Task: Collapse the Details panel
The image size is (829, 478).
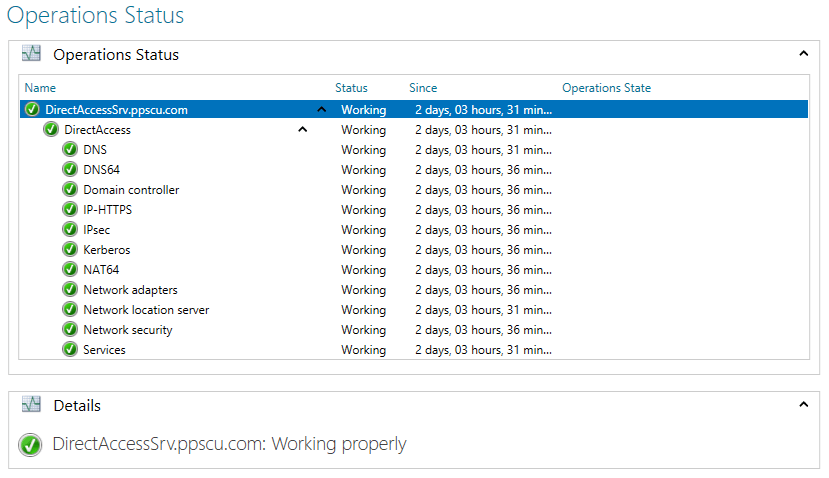Action: (804, 405)
